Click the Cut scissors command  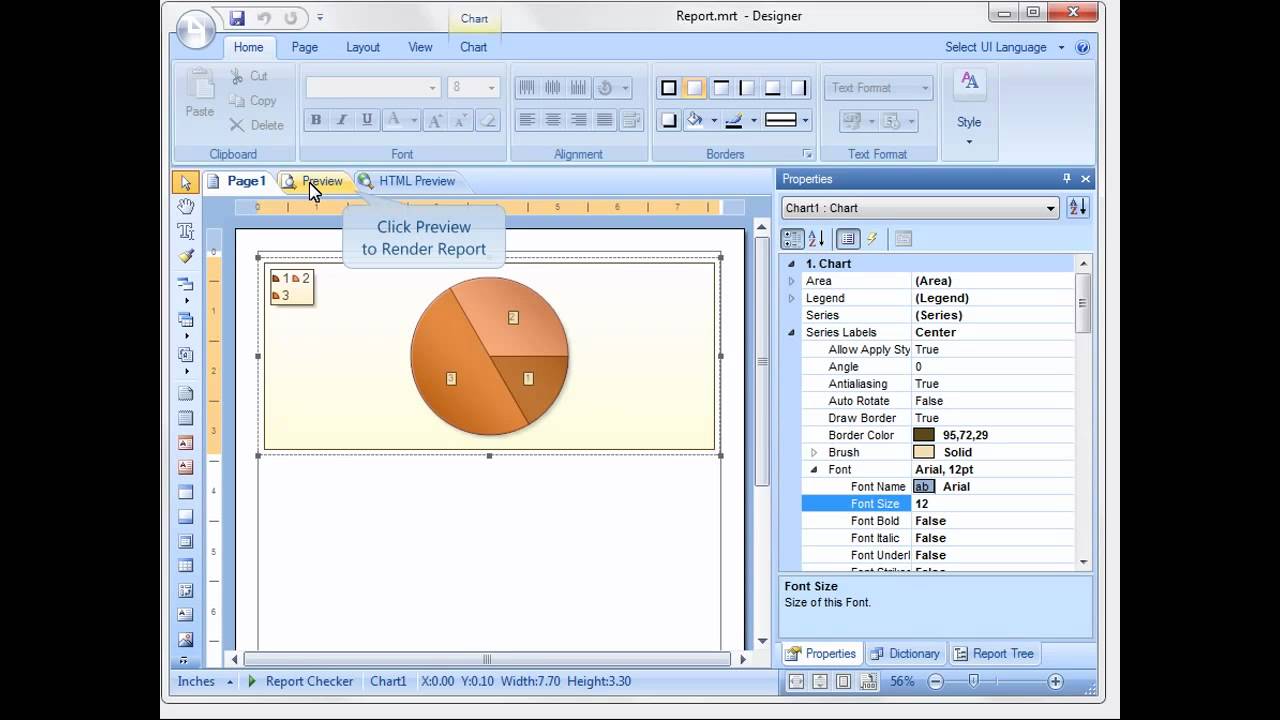249,76
